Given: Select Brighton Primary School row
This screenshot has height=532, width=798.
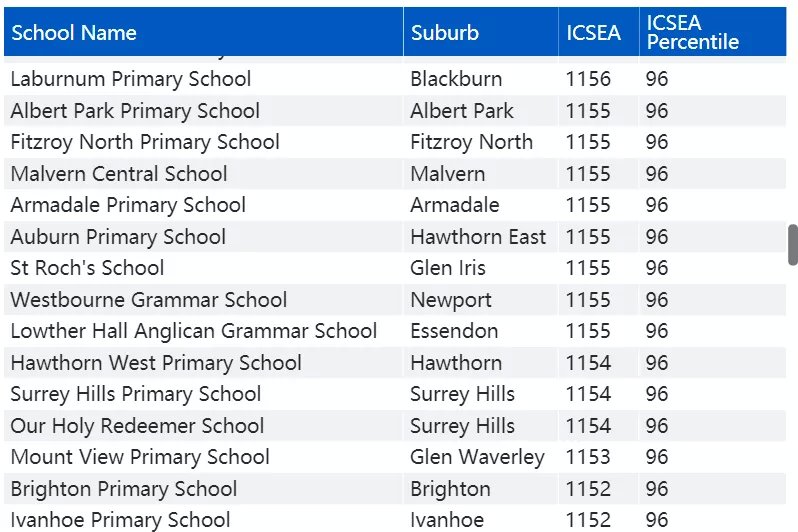Looking at the screenshot, I should [395, 489].
